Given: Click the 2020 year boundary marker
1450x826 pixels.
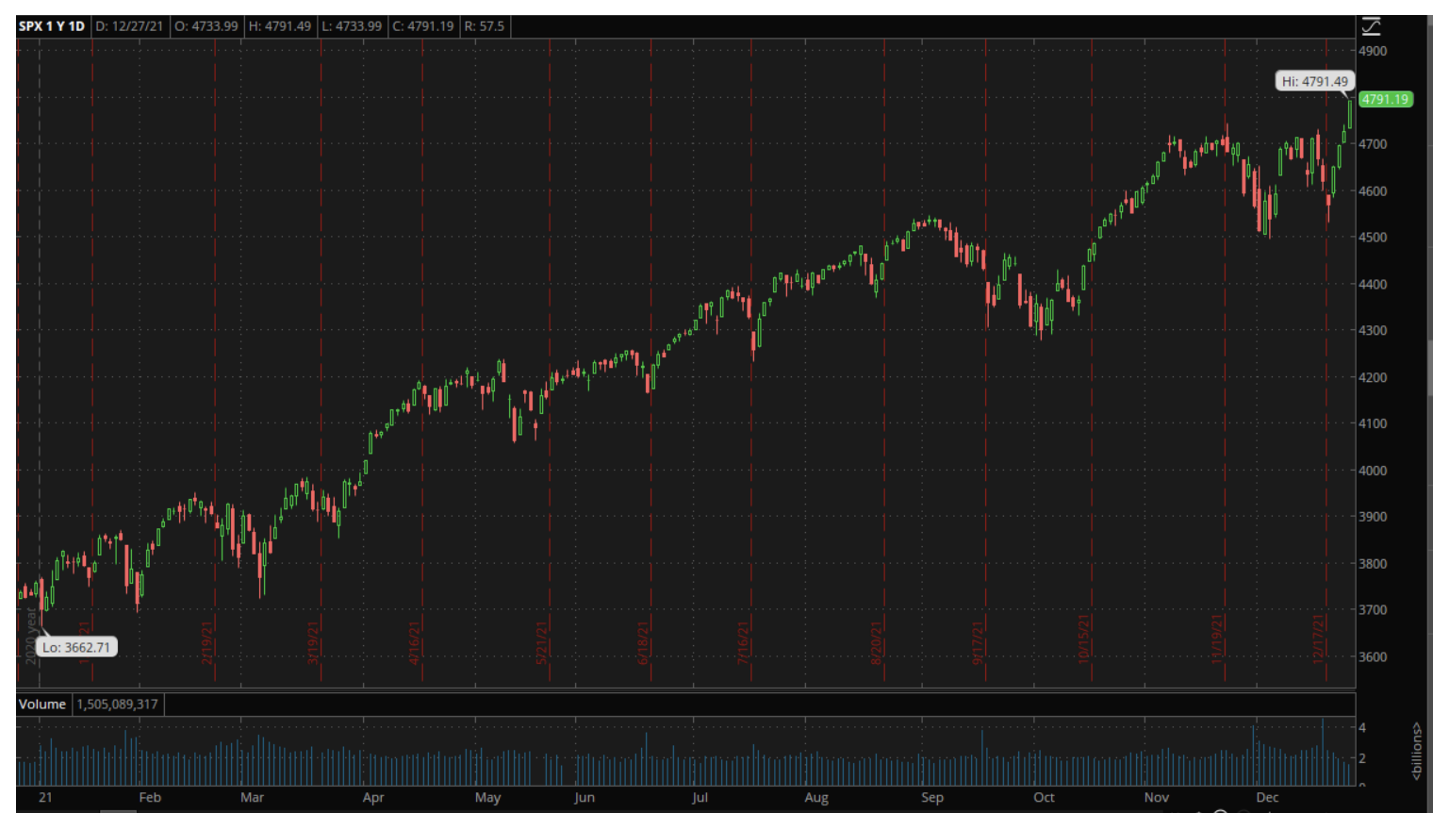Looking at the screenshot, I should pos(30,638).
